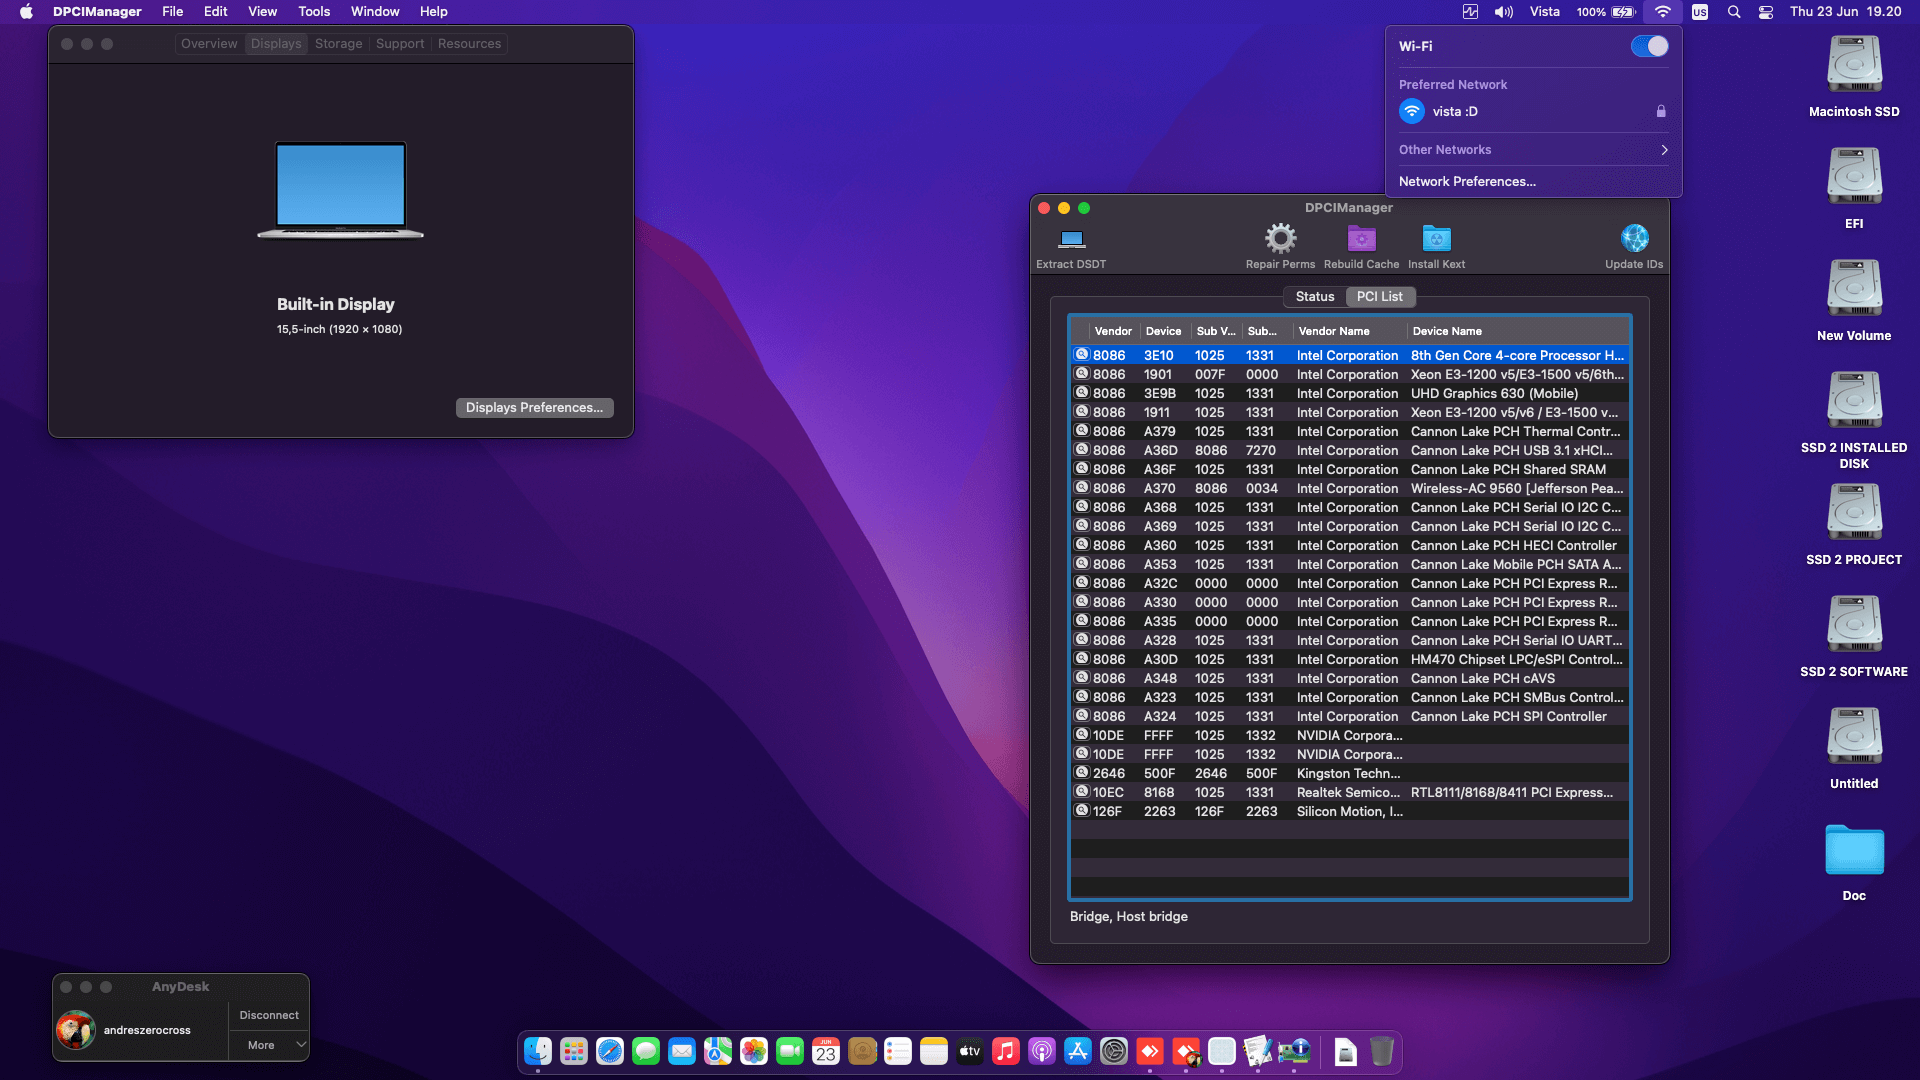Viewport: 1920px width, 1080px height.
Task: Open the Trash in the Dock
Action: (1382, 1051)
